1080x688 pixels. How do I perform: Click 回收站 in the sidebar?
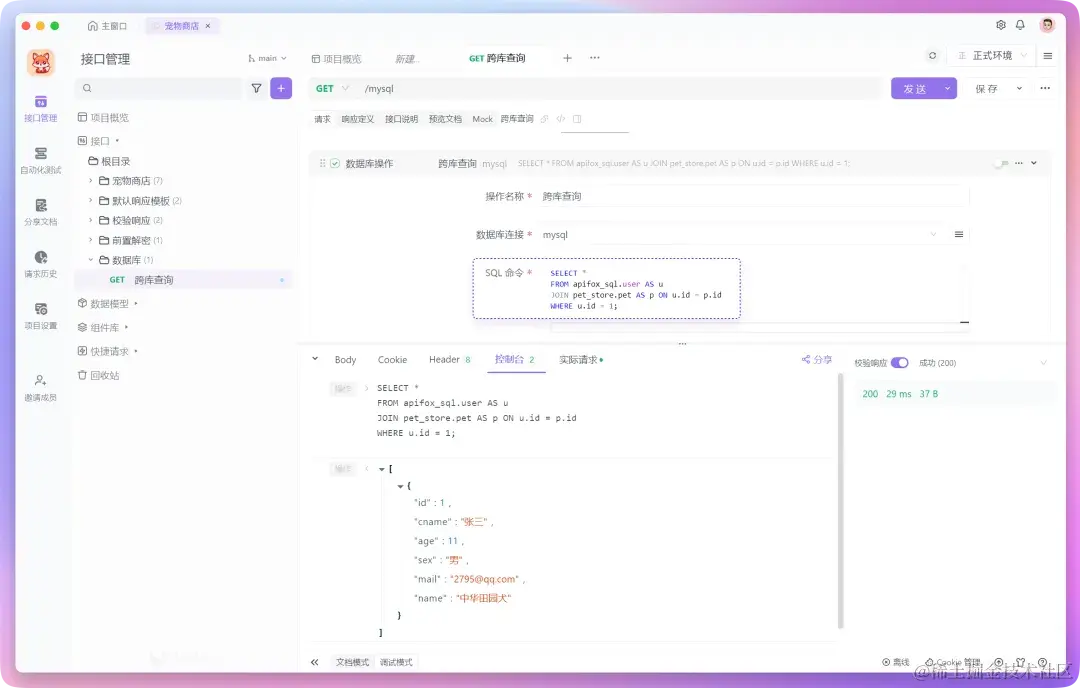click(98, 375)
